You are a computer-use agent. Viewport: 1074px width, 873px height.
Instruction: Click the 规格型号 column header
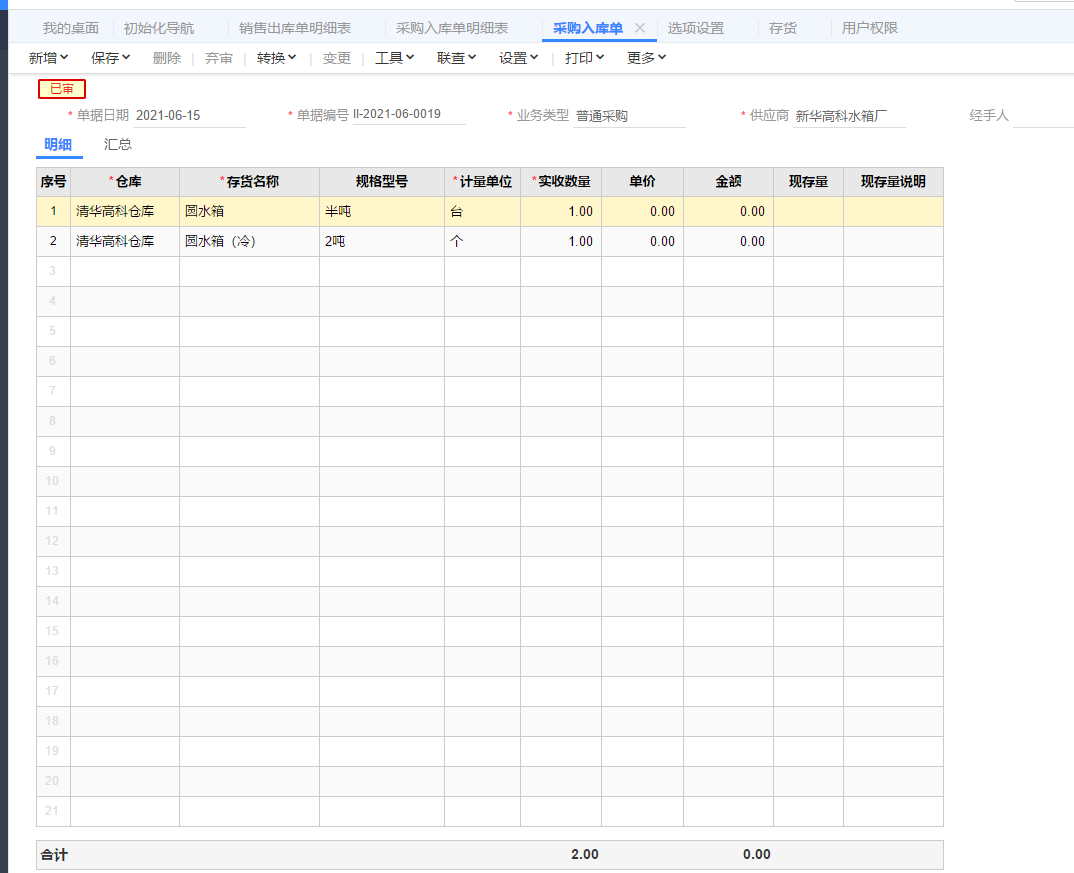382,182
